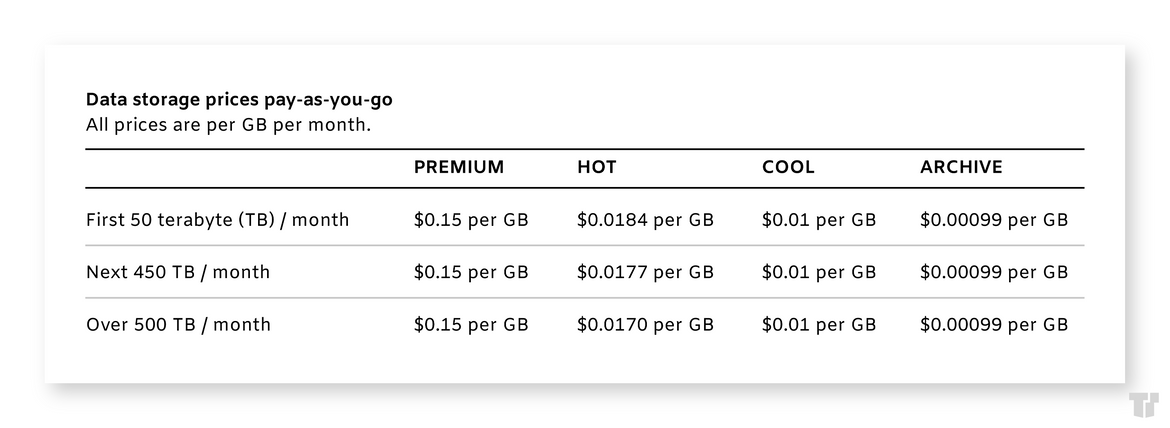The image size is (1170, 428).
Task: Click the Hot price $0.0170 per GB
Action: click(x=645, y=324)
